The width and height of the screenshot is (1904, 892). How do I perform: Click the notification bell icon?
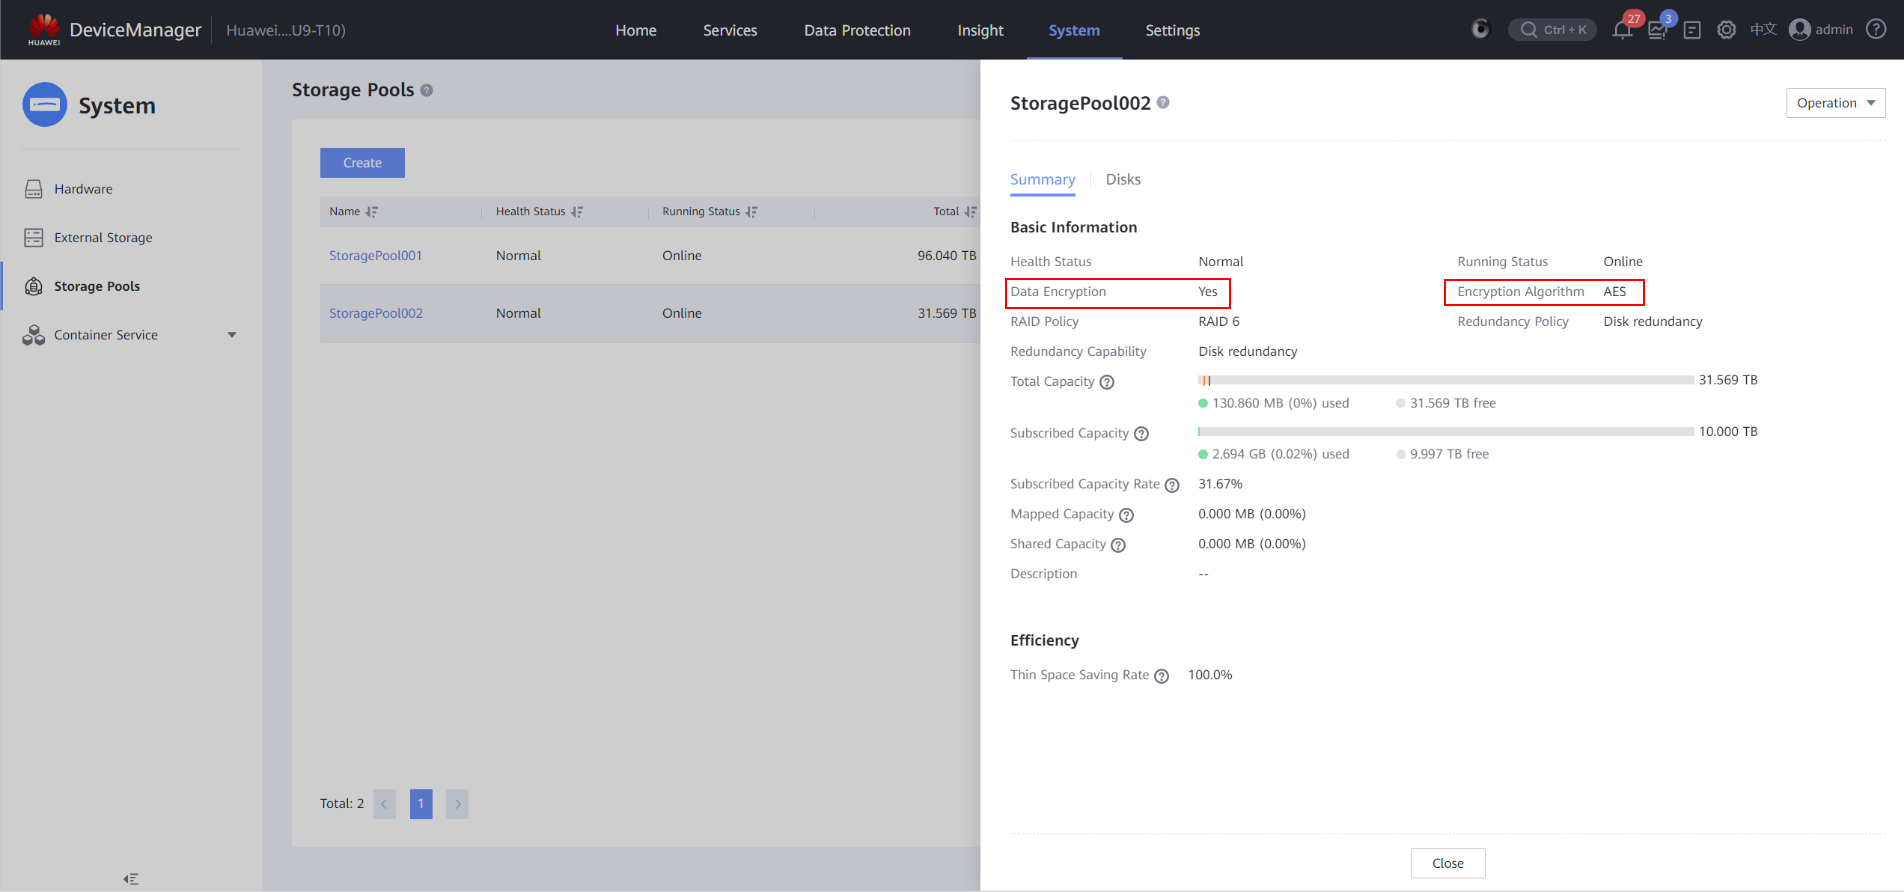click(x=1622, y=30)
